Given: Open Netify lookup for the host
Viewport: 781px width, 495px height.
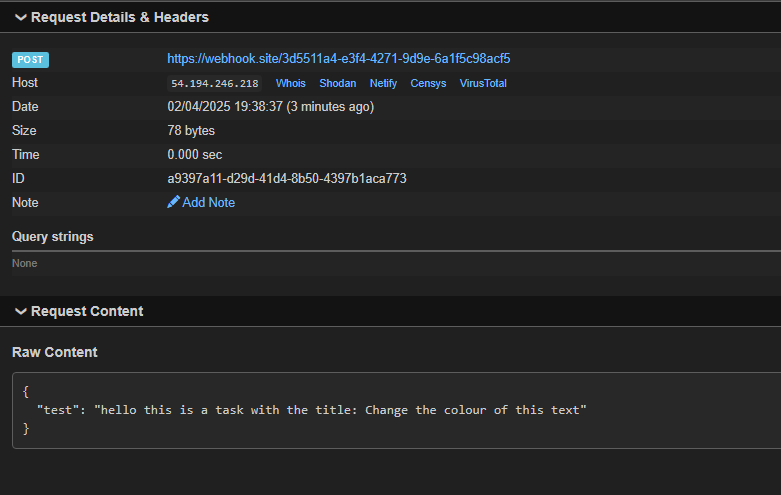Looking at the screenshot, I should [383, 84].
